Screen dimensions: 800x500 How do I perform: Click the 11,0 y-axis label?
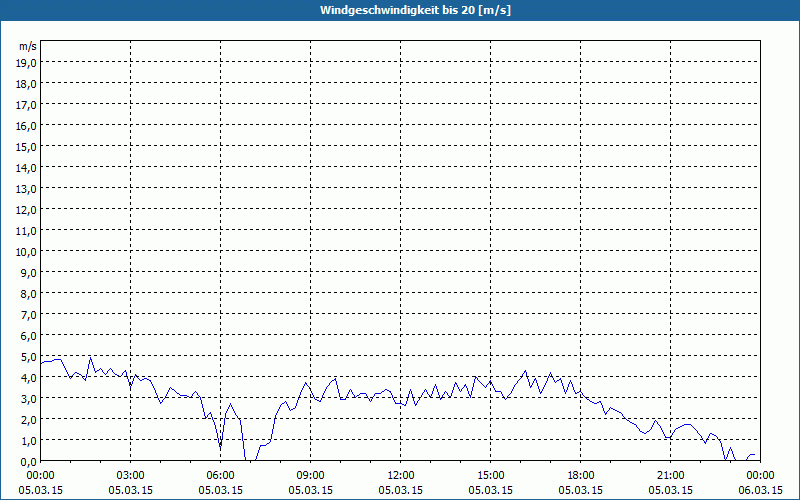27,231
